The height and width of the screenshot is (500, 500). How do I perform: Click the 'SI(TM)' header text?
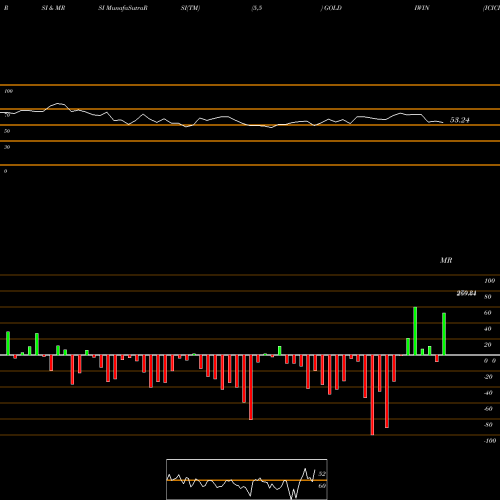190,8
